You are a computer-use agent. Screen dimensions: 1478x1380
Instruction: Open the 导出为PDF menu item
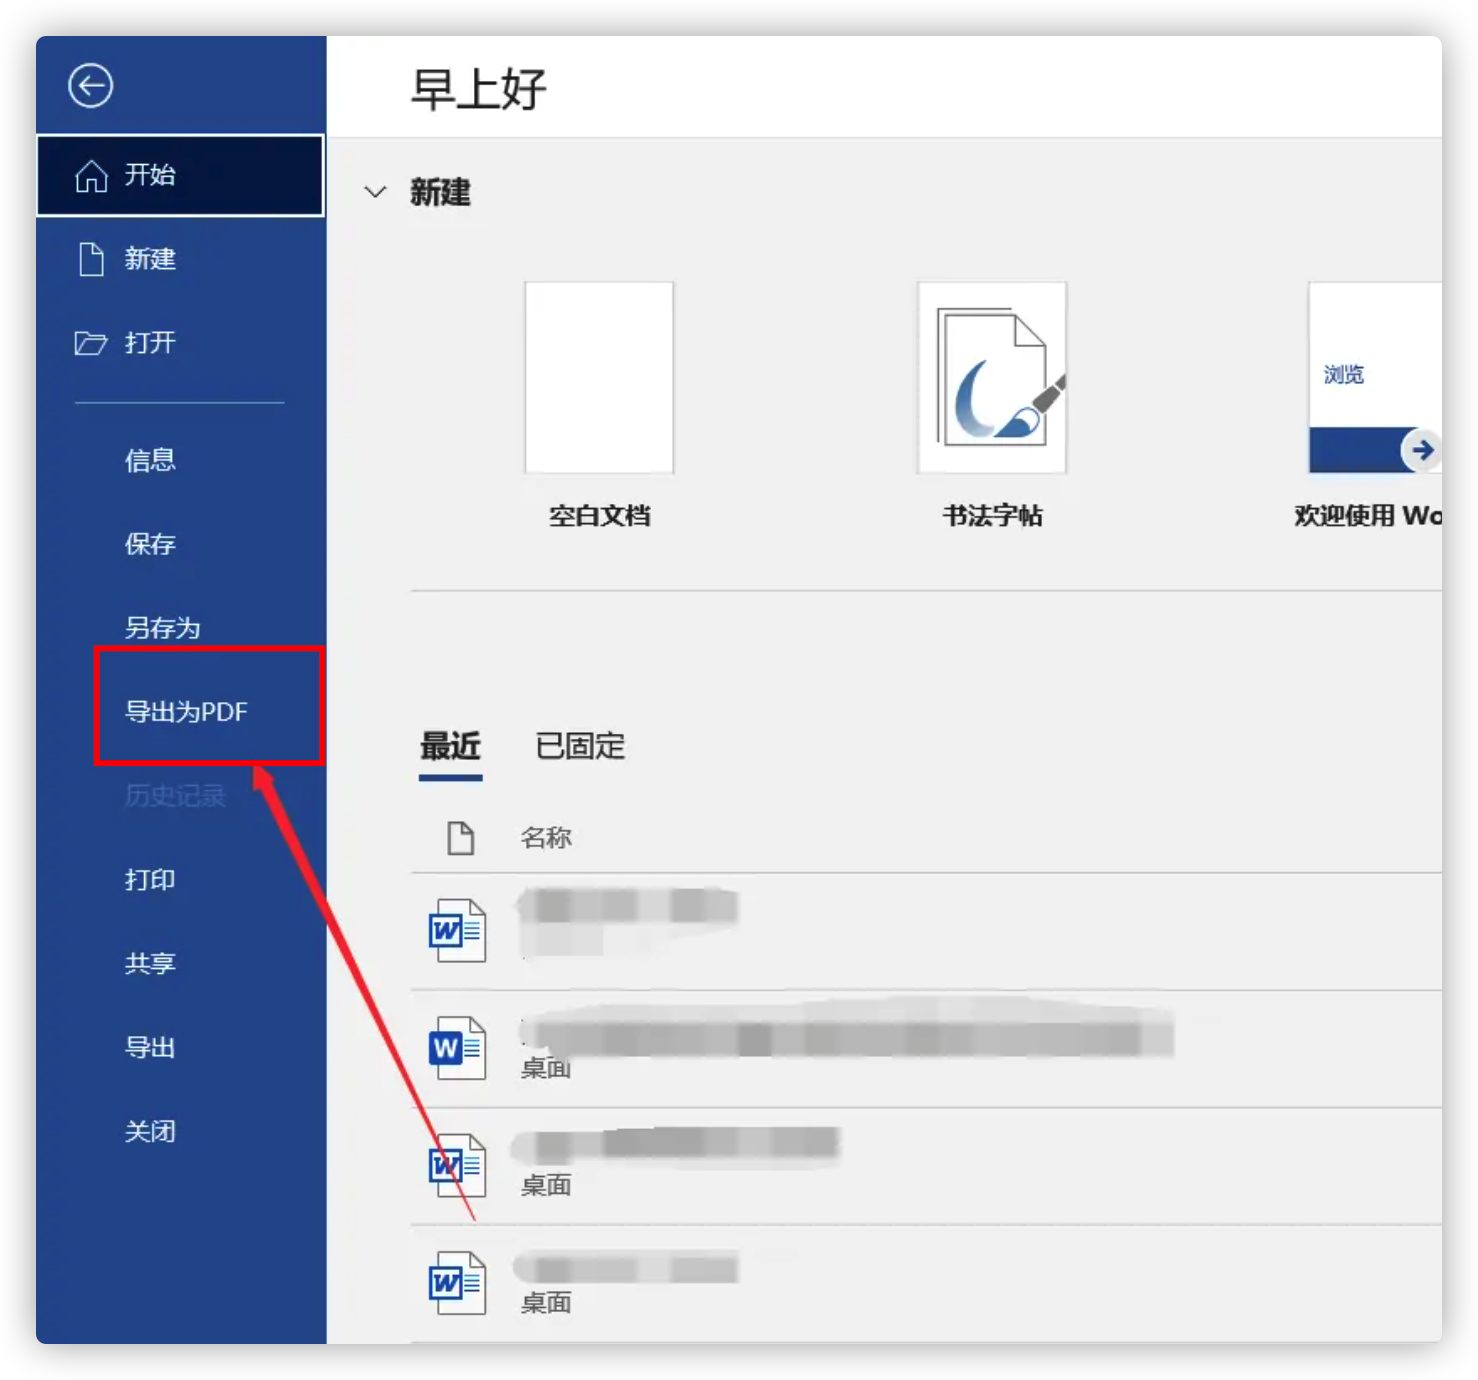[x=186, y=712]
